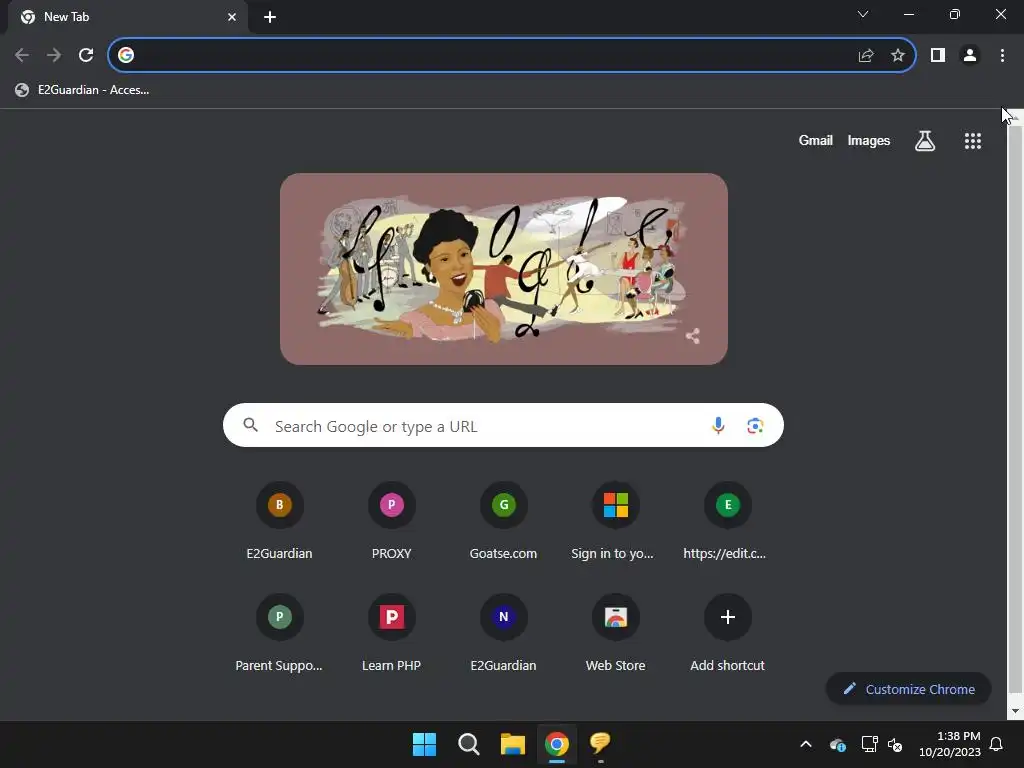Image resolution: width=1024 pixels, height=768 pixels.
Task: Close the New Tab tab
Action: click(x=232, y=17)
